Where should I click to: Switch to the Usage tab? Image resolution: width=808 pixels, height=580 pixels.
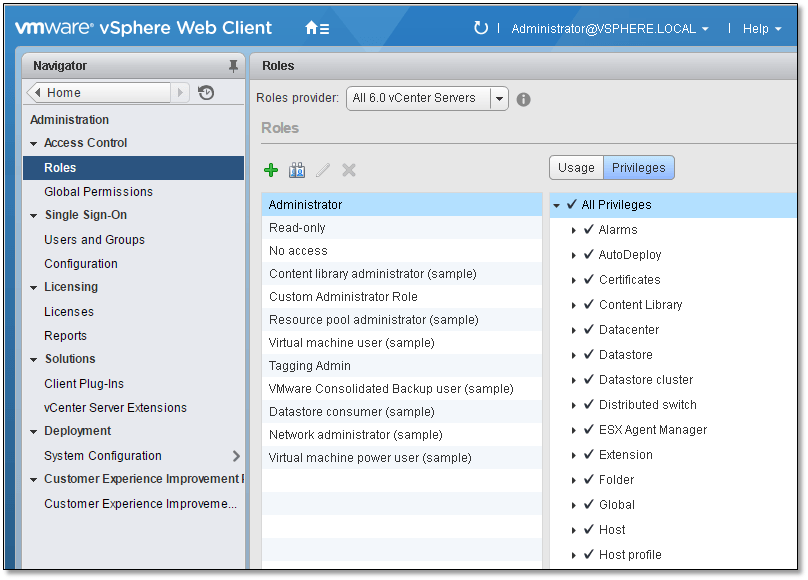[x=576, y=168]
